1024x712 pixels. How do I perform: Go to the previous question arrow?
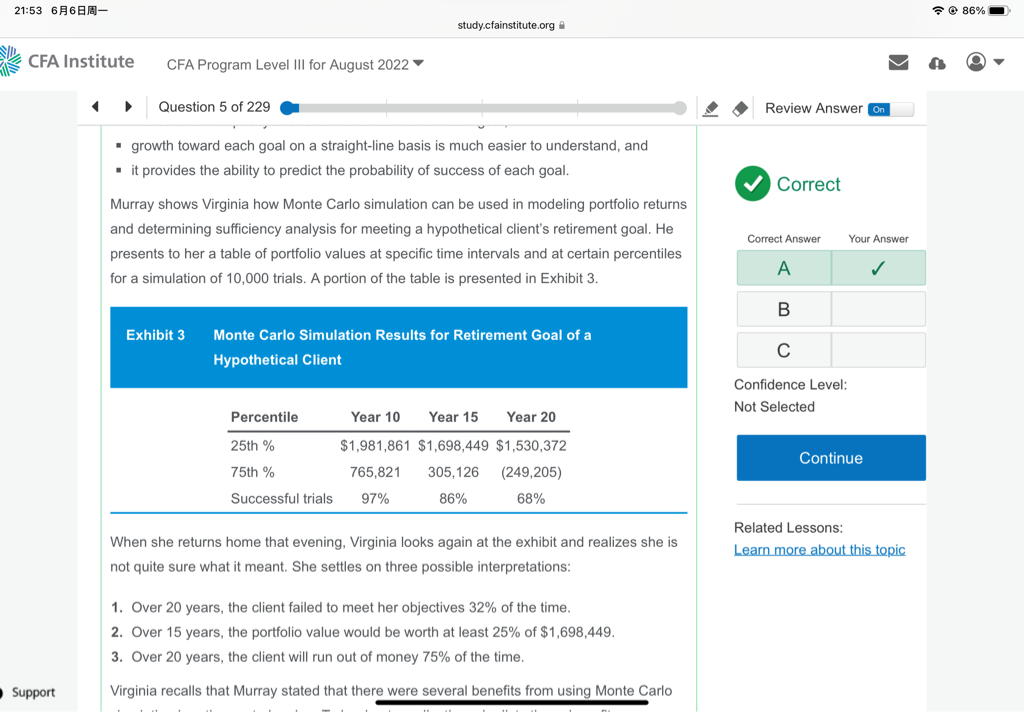96,107
